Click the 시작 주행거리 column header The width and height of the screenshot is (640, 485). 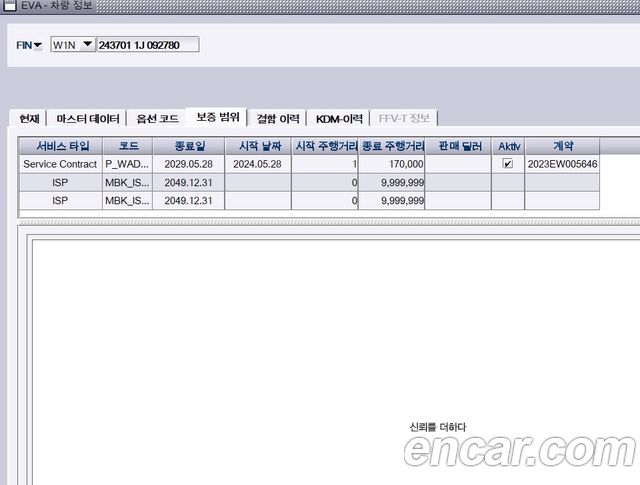tap(325, 146)
